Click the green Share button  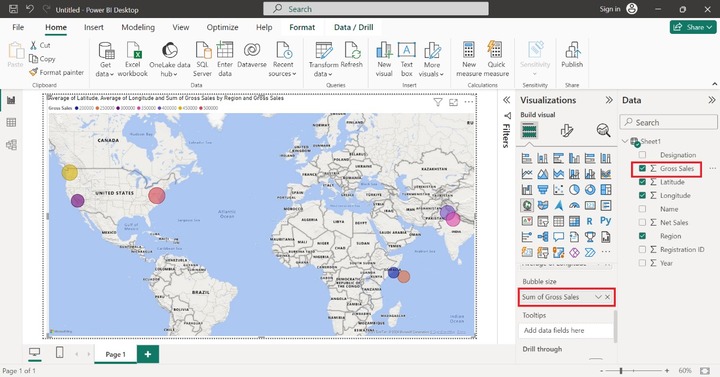pos(693,27)
